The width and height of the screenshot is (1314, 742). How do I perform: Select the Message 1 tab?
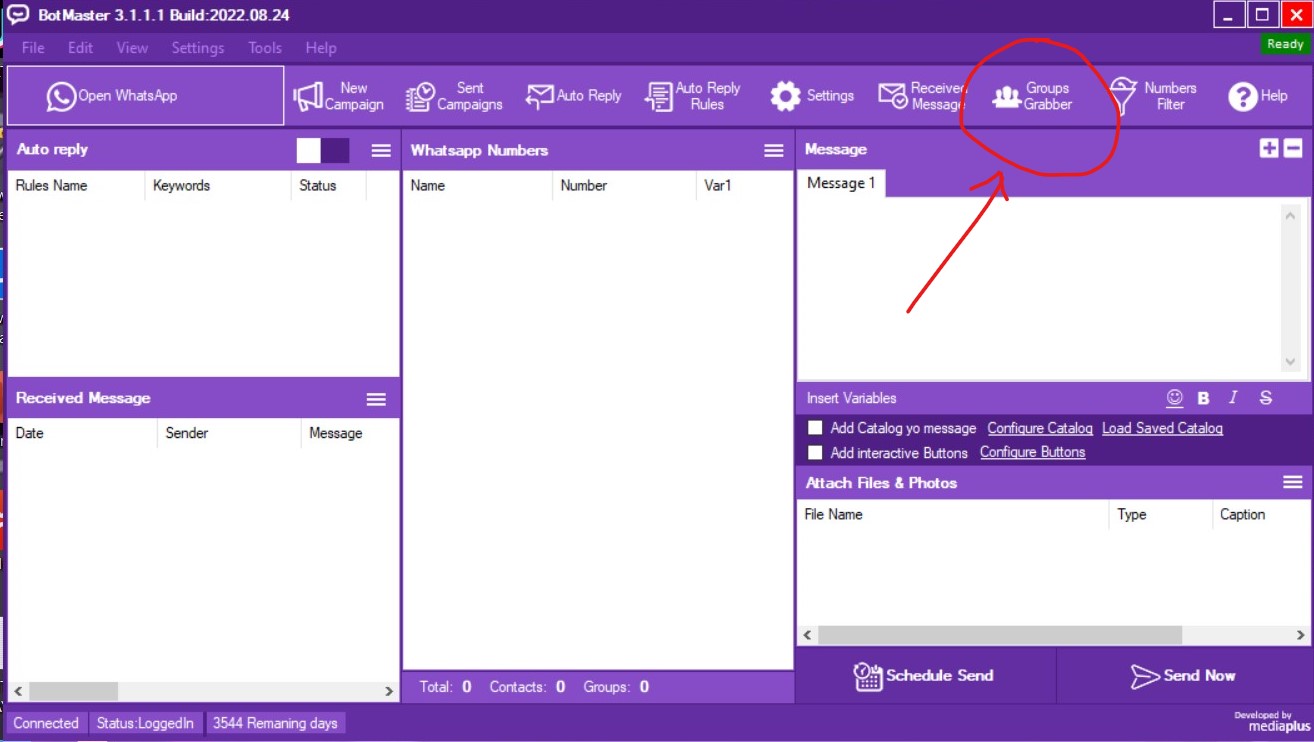841,183
